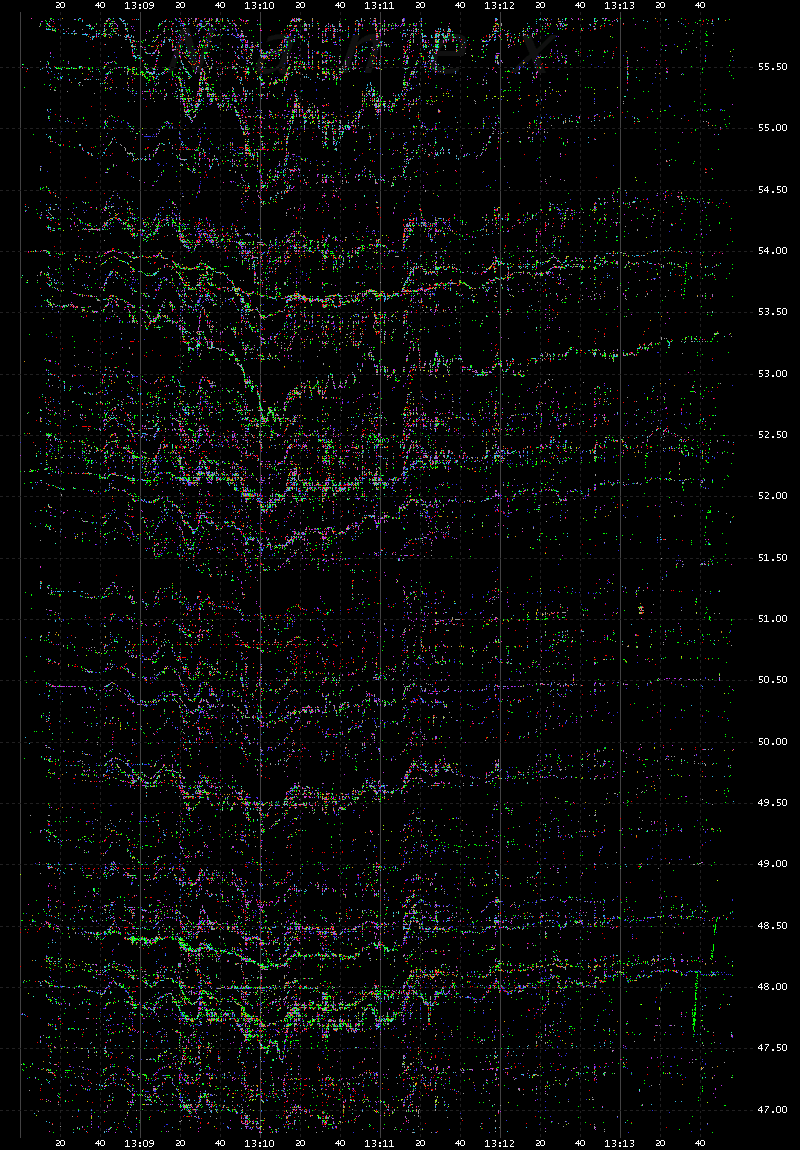Click the 13:09 label on the bottom time axis

pos(139,1143)
